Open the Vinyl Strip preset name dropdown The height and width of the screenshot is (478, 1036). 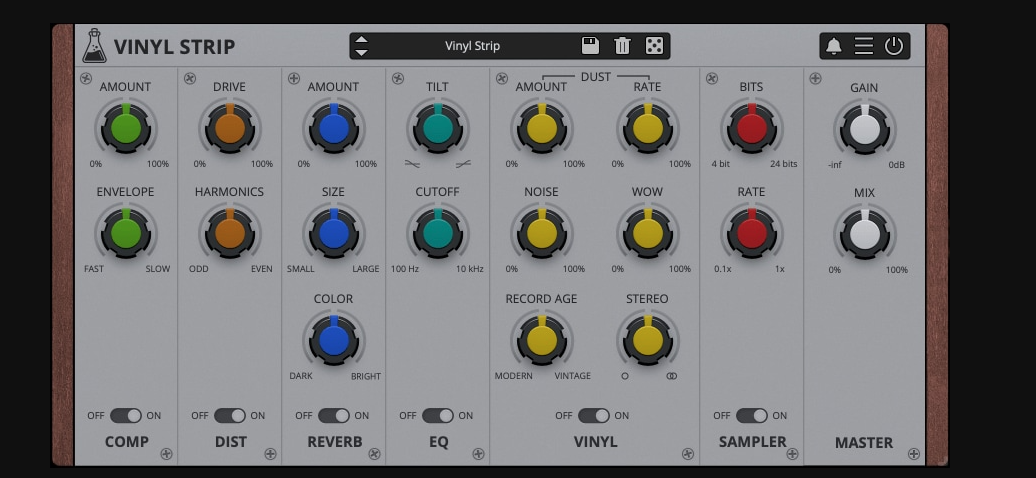(x=472, y=46)
